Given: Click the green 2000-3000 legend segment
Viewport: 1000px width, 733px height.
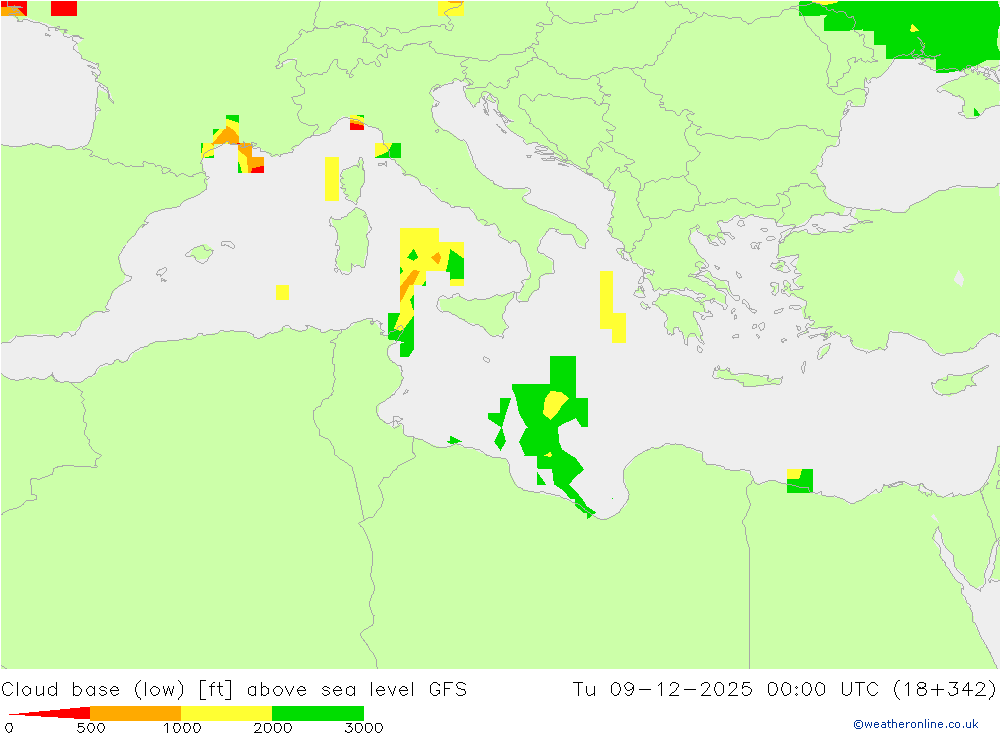Looking at the screenshot, I should (x=318, y=713).
